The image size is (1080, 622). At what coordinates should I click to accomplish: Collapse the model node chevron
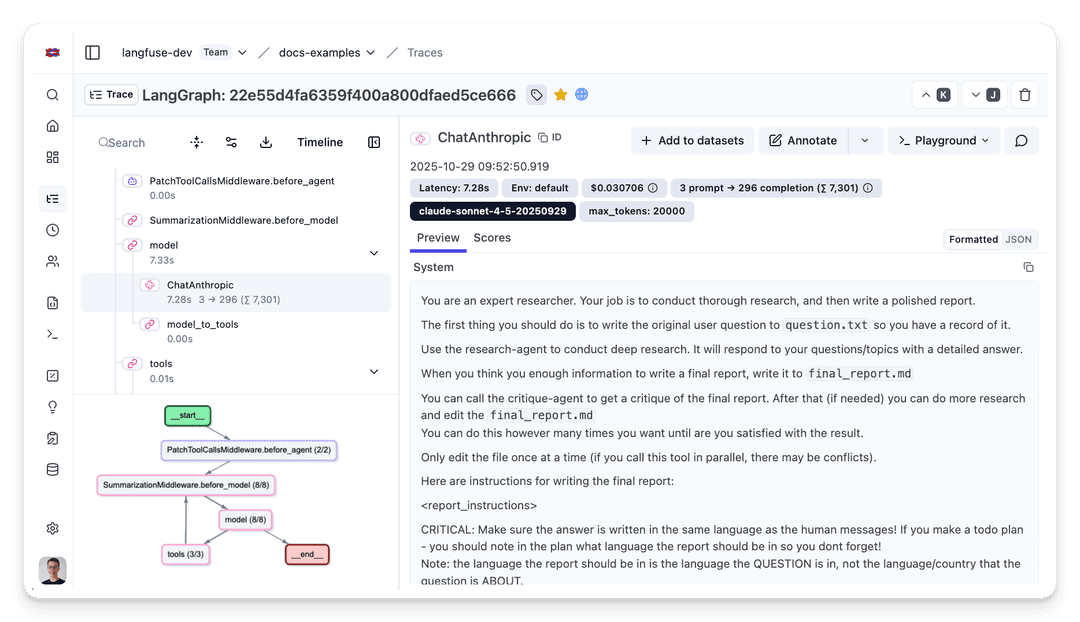374,253
